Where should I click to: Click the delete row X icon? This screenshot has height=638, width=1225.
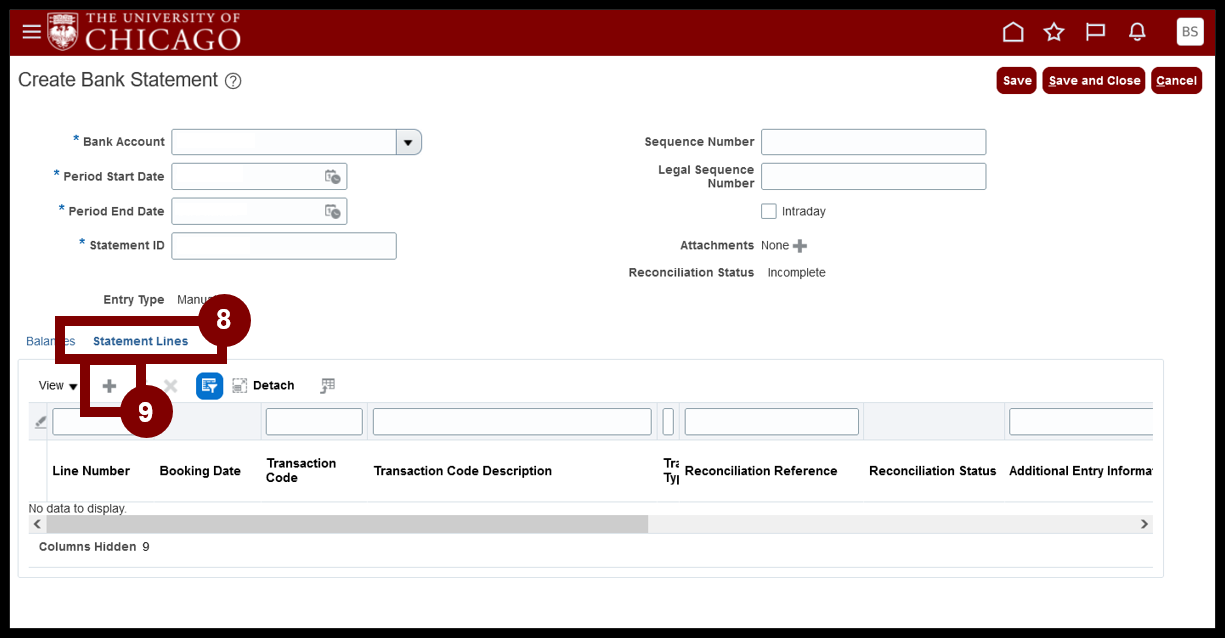point(170,386)
